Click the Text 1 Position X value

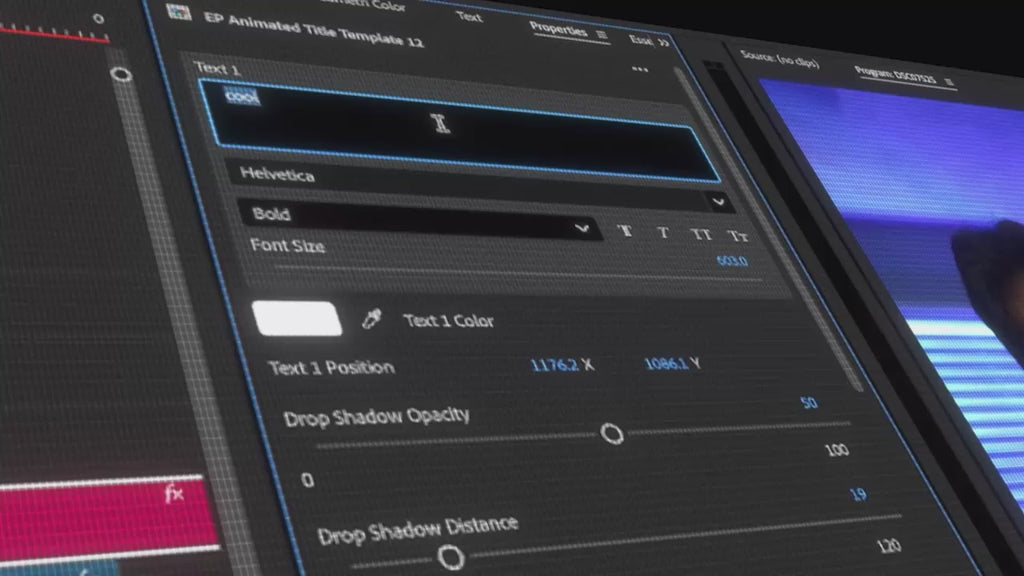[x=553, y=364]
